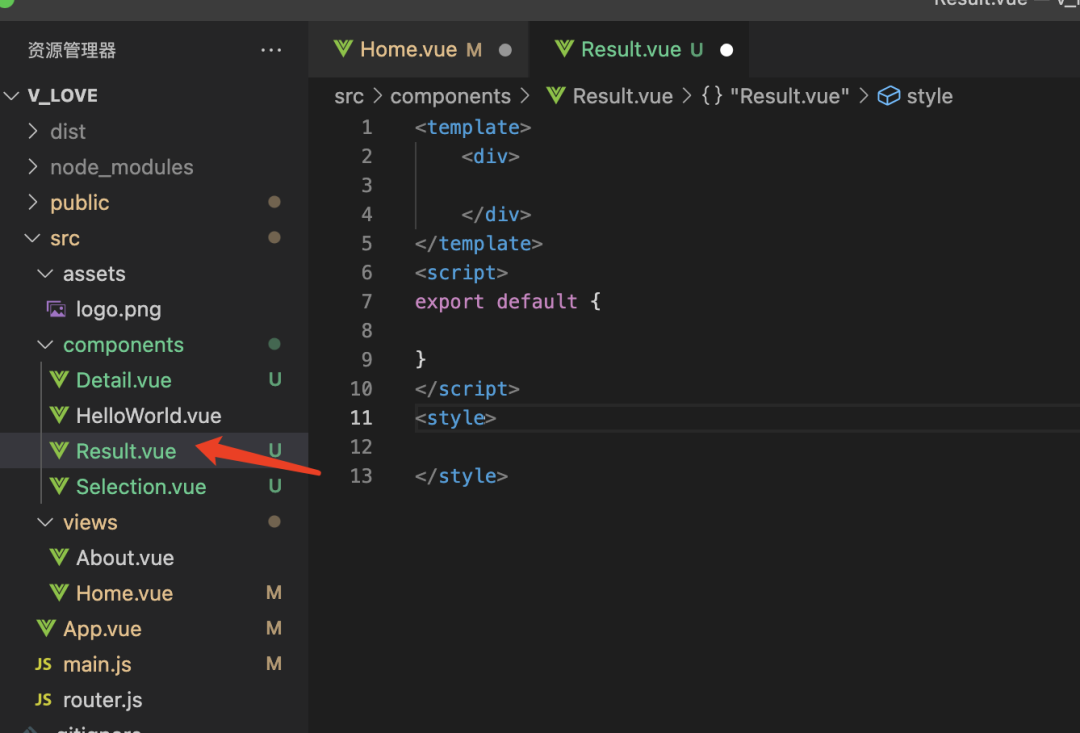Switch to the Result.vue editor tab
Image resolution: width=1080 pixels, height=733 pixels.
tap(640, 50)
